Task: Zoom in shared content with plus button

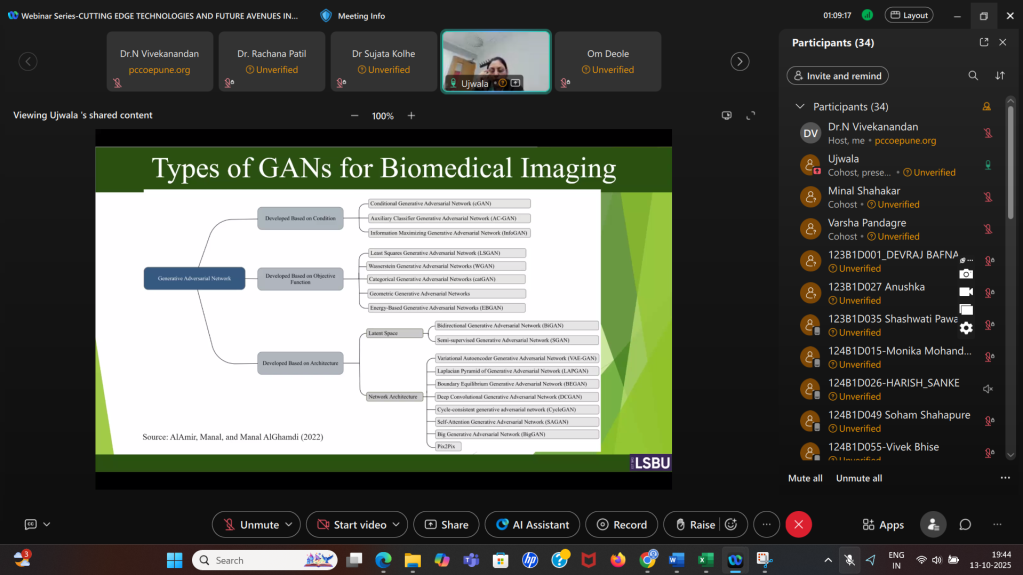Action: [411, 116]
